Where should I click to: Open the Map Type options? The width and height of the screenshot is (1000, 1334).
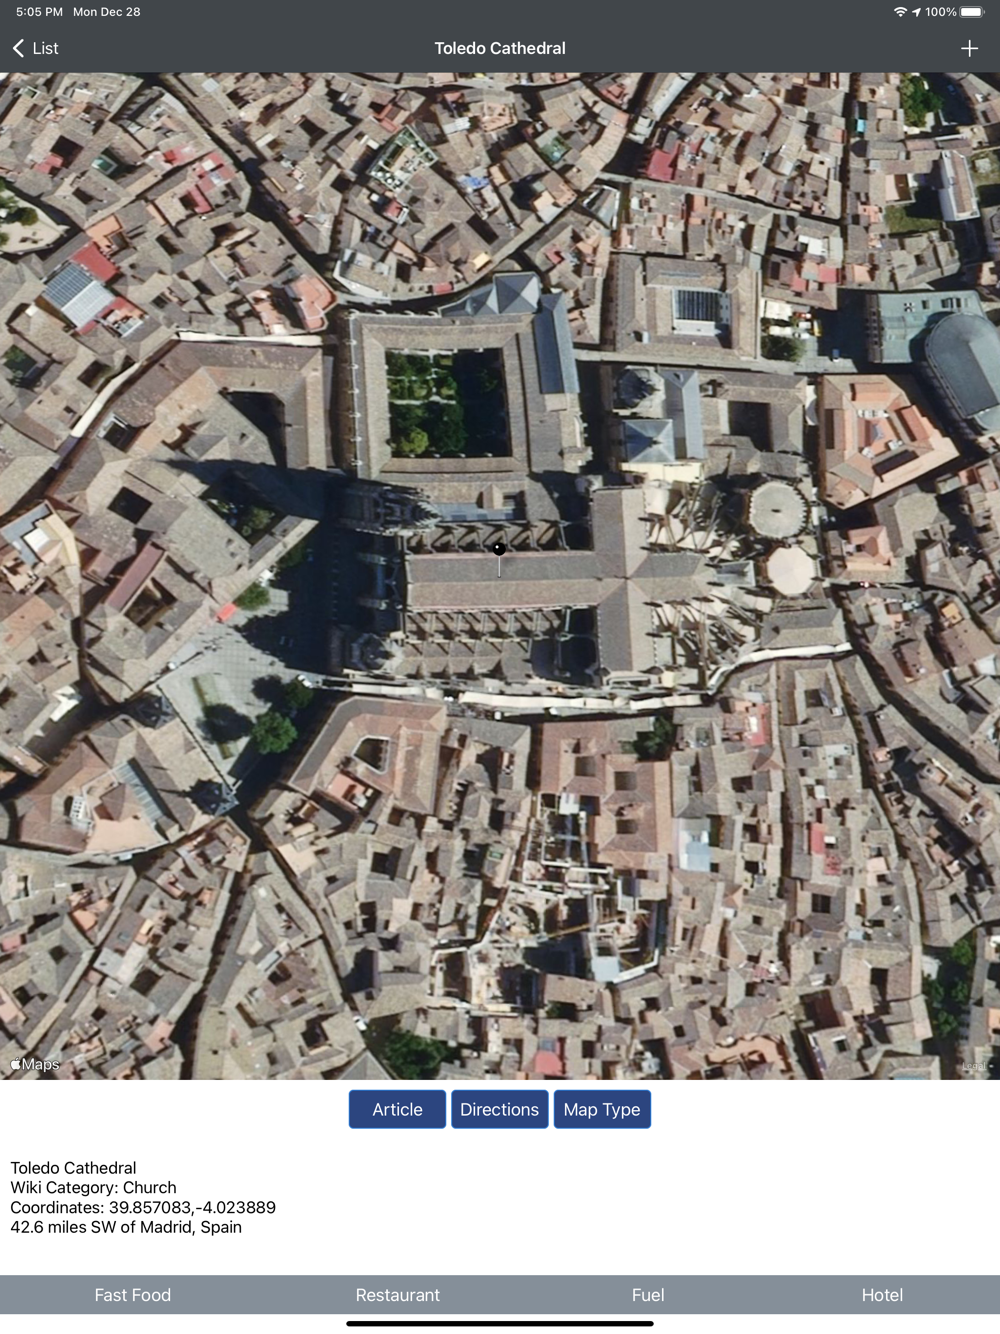click(x=602, y=1109)
